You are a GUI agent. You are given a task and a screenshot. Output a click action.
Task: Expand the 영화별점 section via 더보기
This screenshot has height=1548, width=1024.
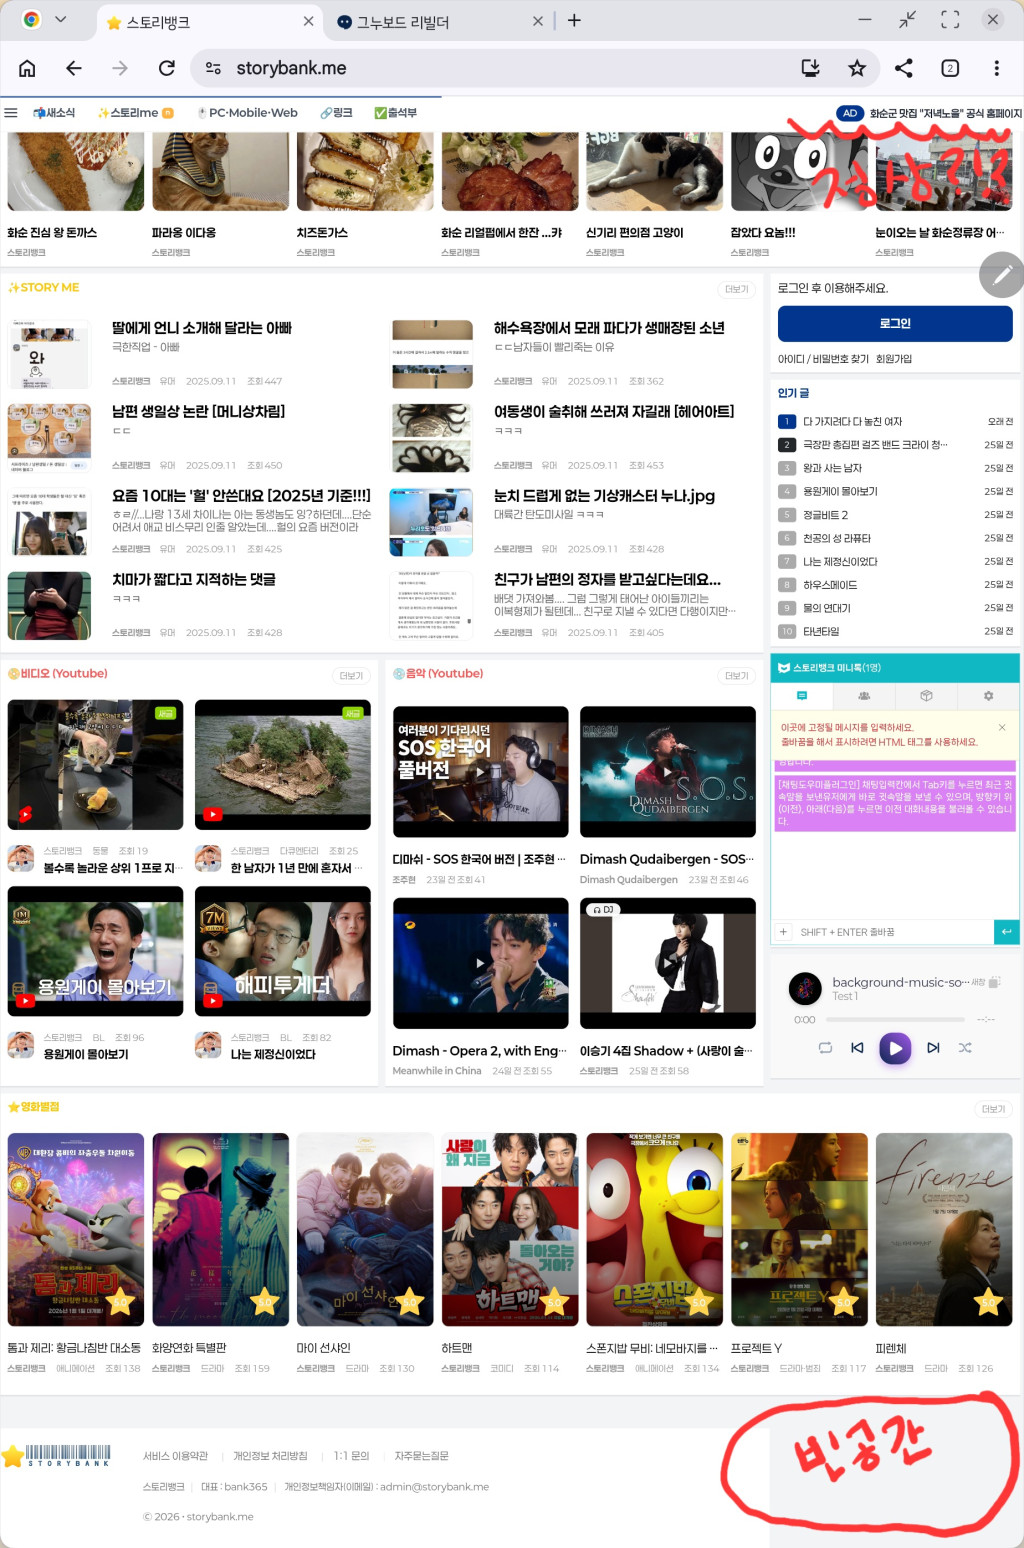pos(991,1108)
